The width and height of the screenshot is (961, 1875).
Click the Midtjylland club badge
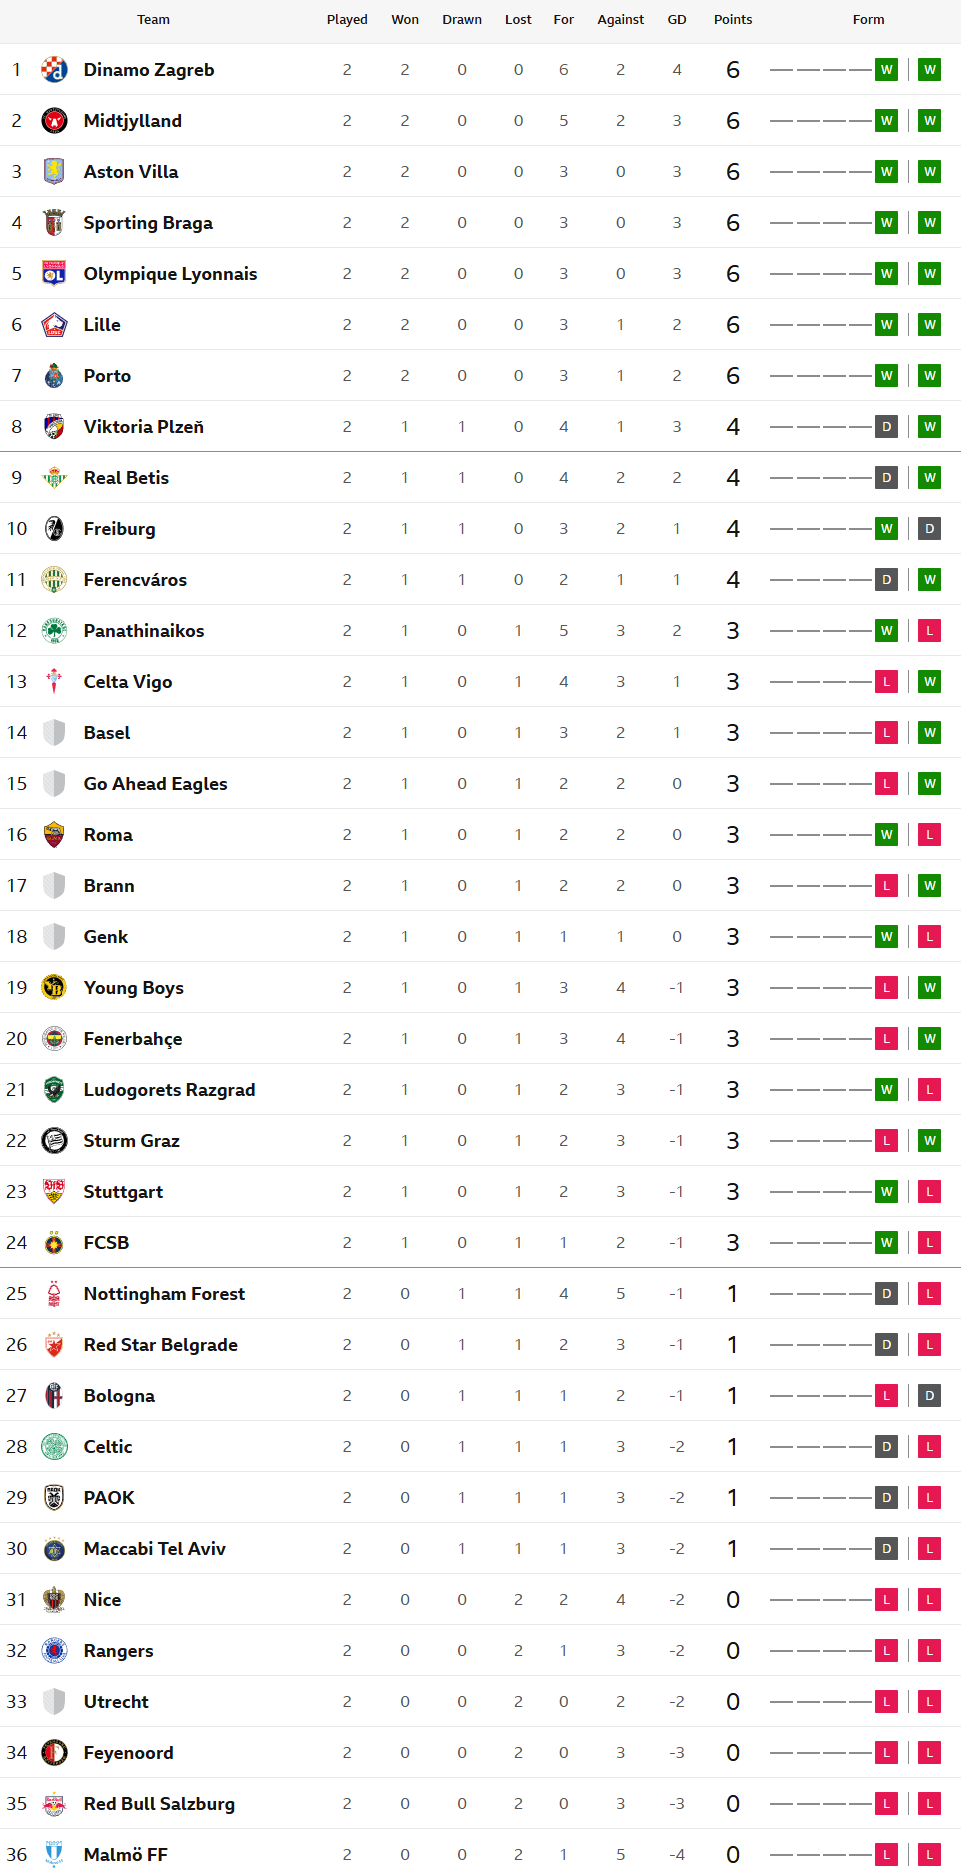54,121
